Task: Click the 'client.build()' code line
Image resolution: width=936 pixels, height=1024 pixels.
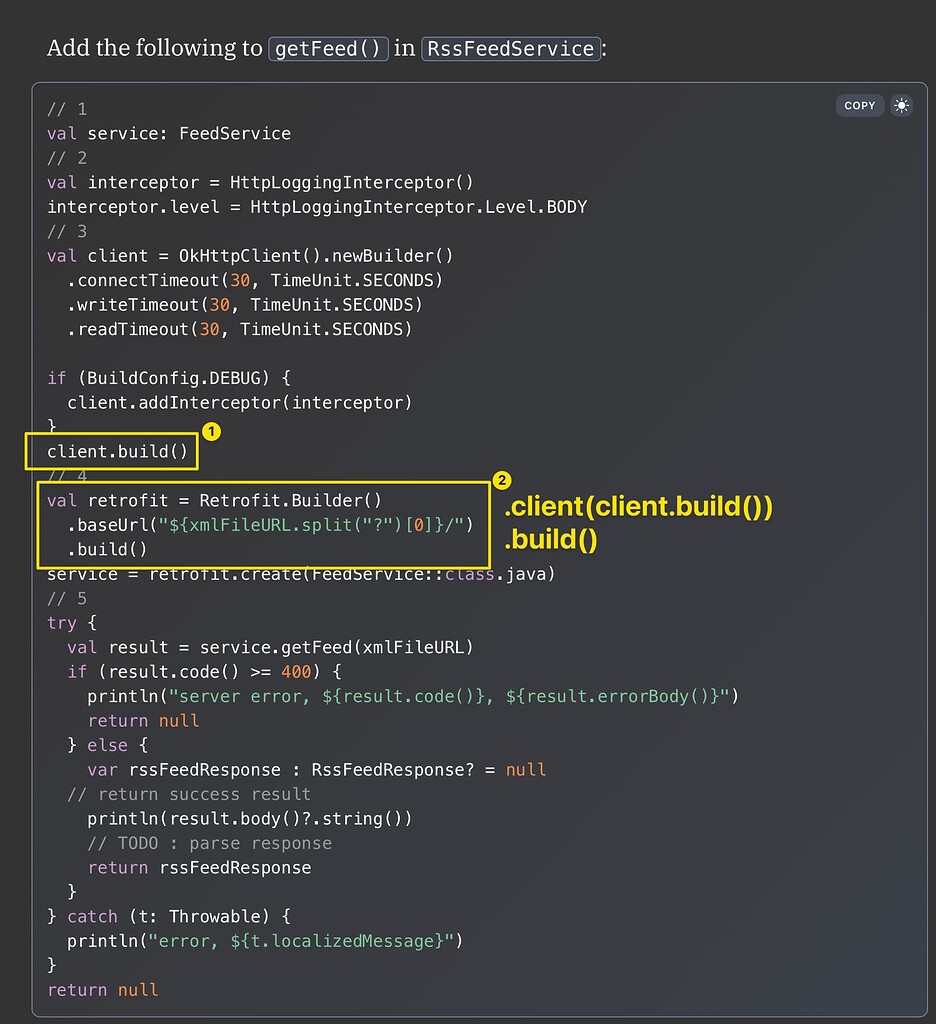Action: tap(118, 452)
